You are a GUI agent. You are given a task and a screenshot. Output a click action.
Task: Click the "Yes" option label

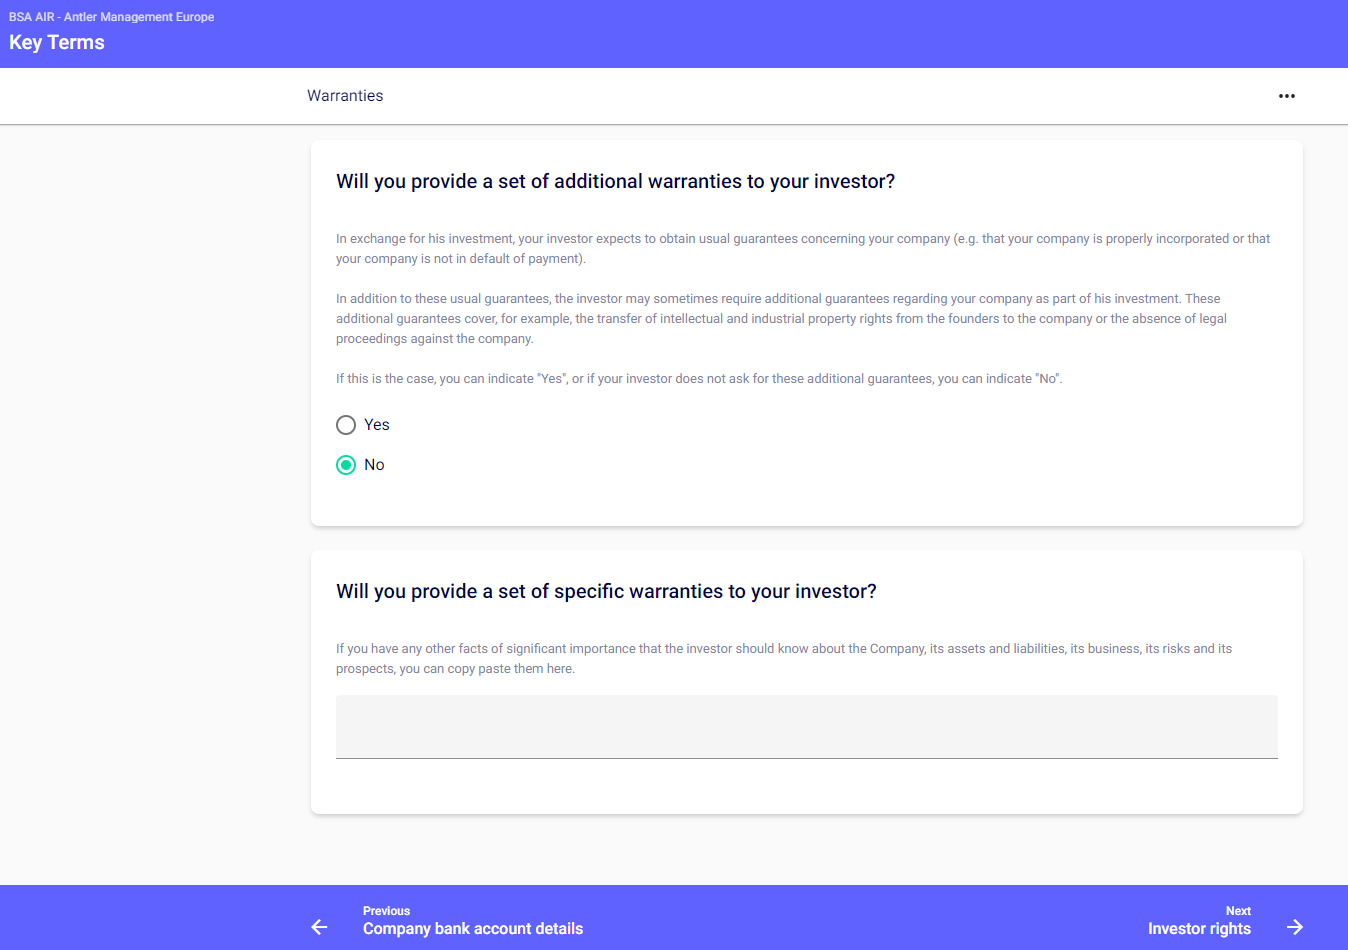tap(377, 425)
